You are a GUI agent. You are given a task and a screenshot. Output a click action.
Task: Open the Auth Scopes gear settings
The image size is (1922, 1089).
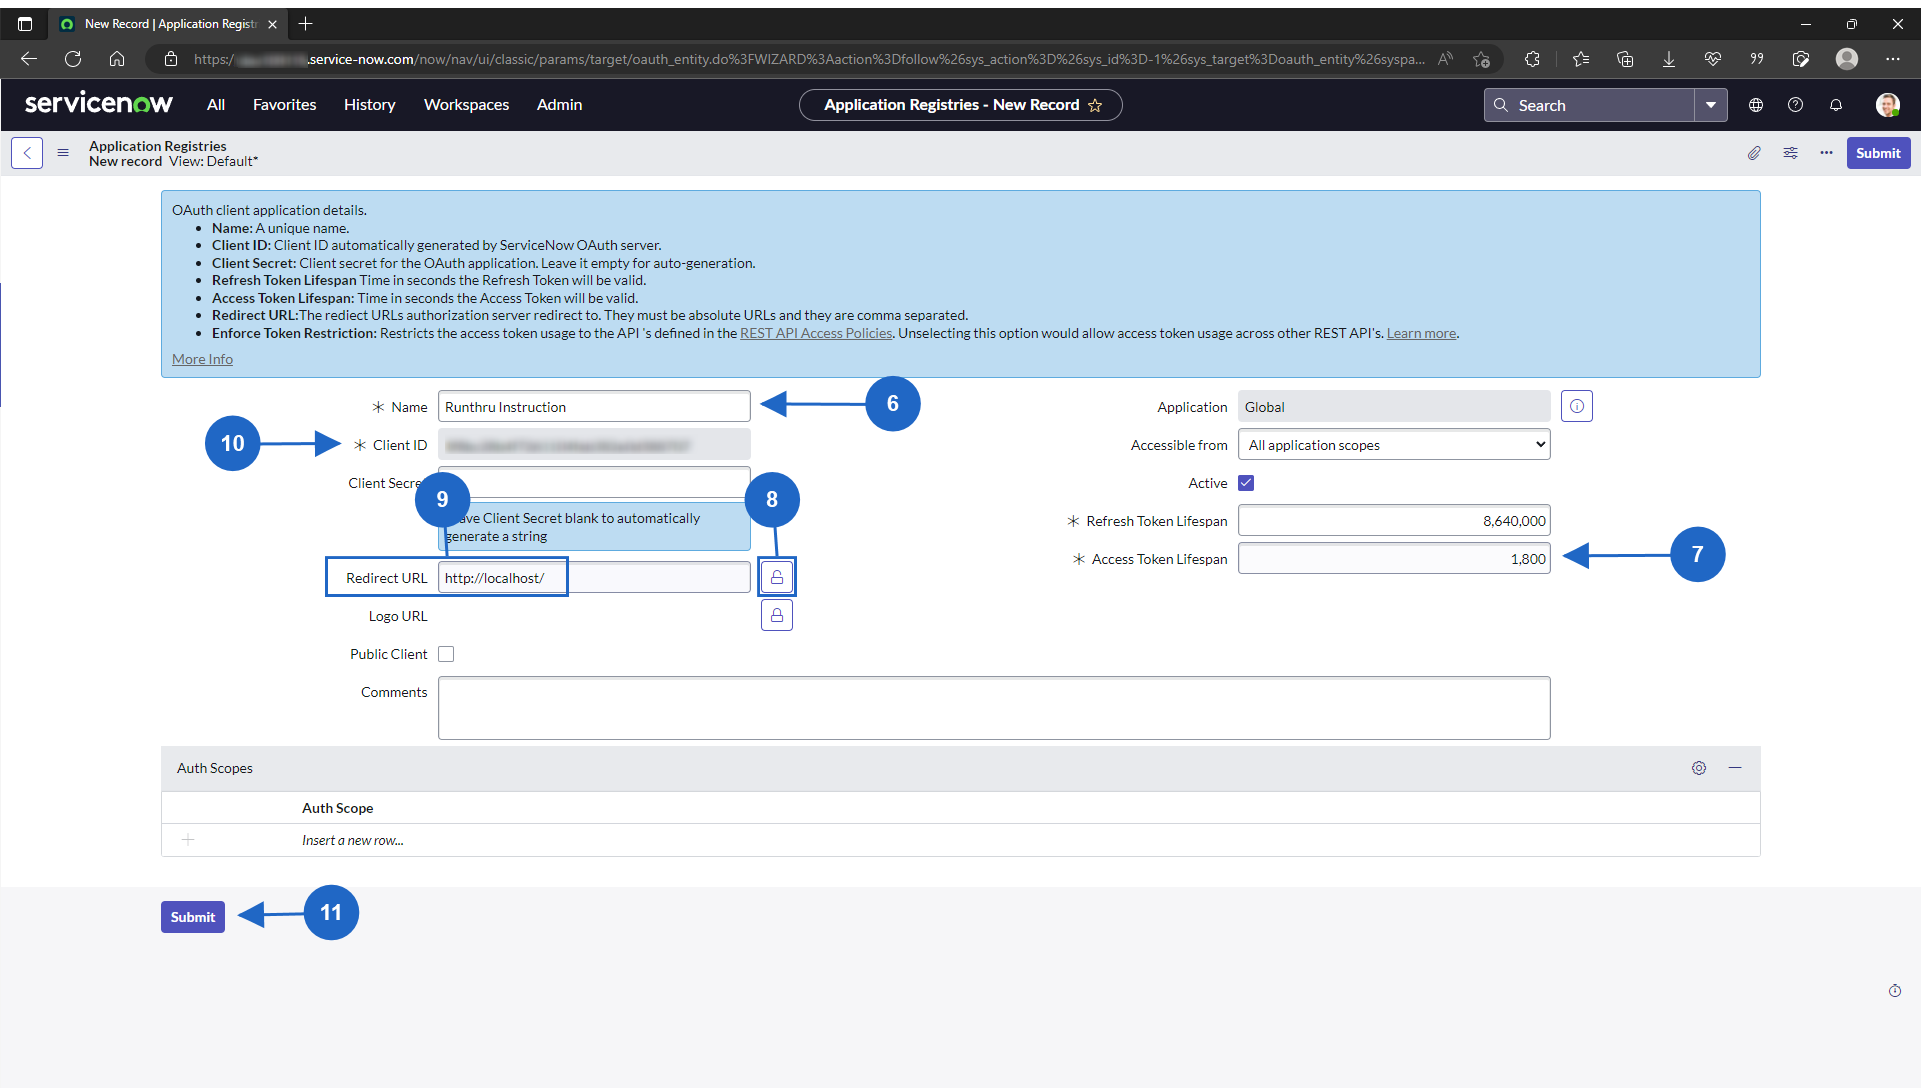tap(1699, 768)
